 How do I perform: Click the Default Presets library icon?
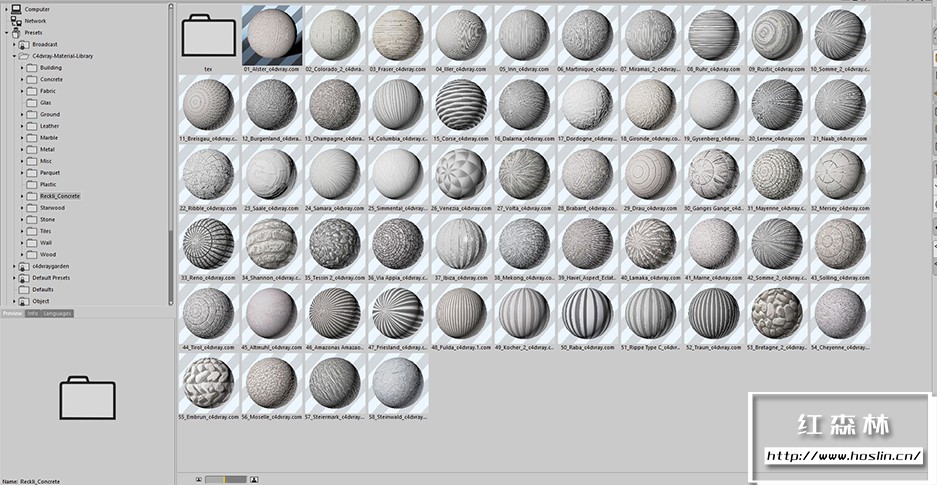[x=24, y=278]
